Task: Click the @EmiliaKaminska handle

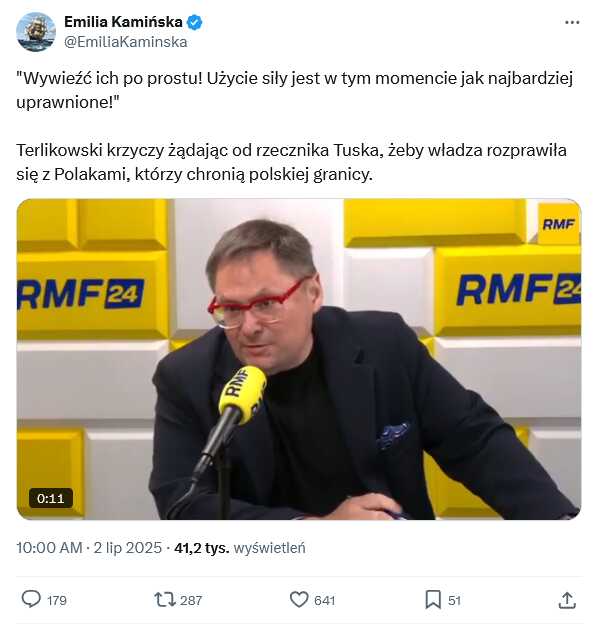Action: click(126, 42)
